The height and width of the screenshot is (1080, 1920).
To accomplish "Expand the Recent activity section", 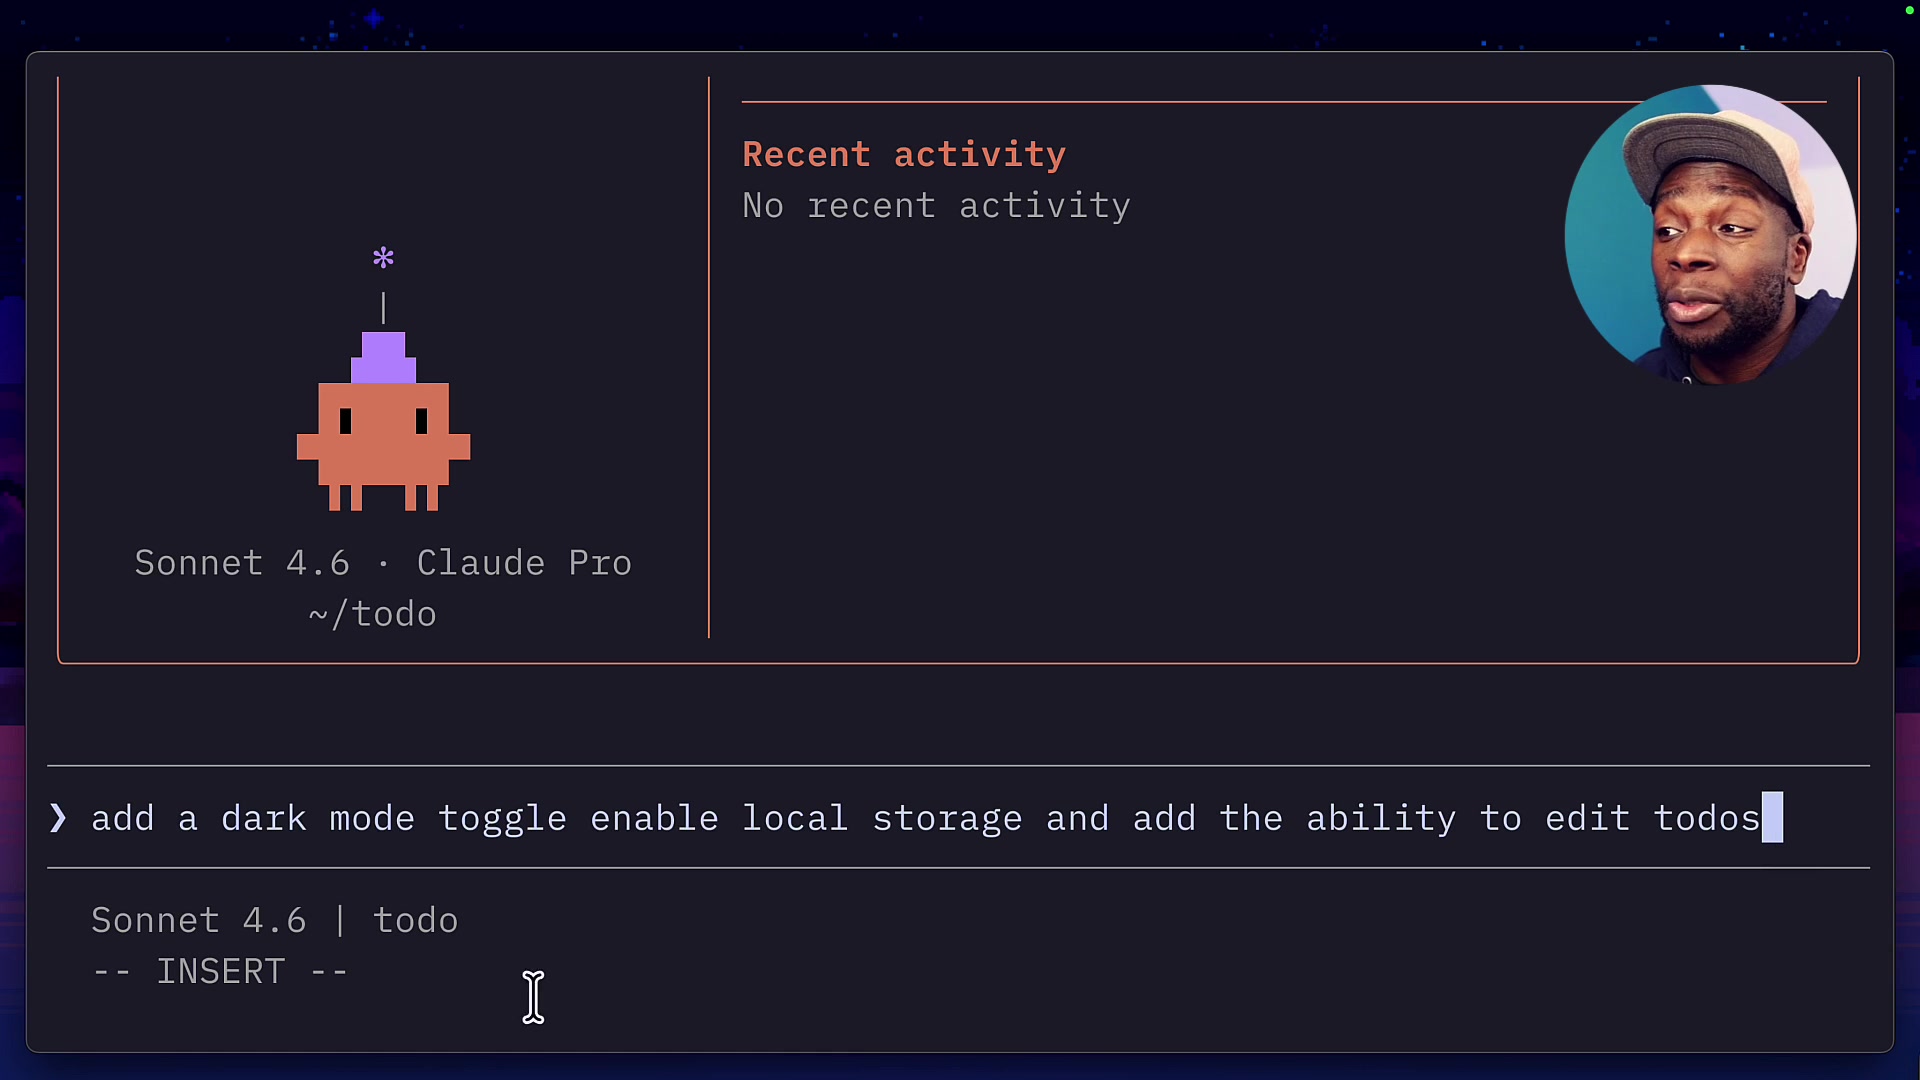I will point(904,154).
